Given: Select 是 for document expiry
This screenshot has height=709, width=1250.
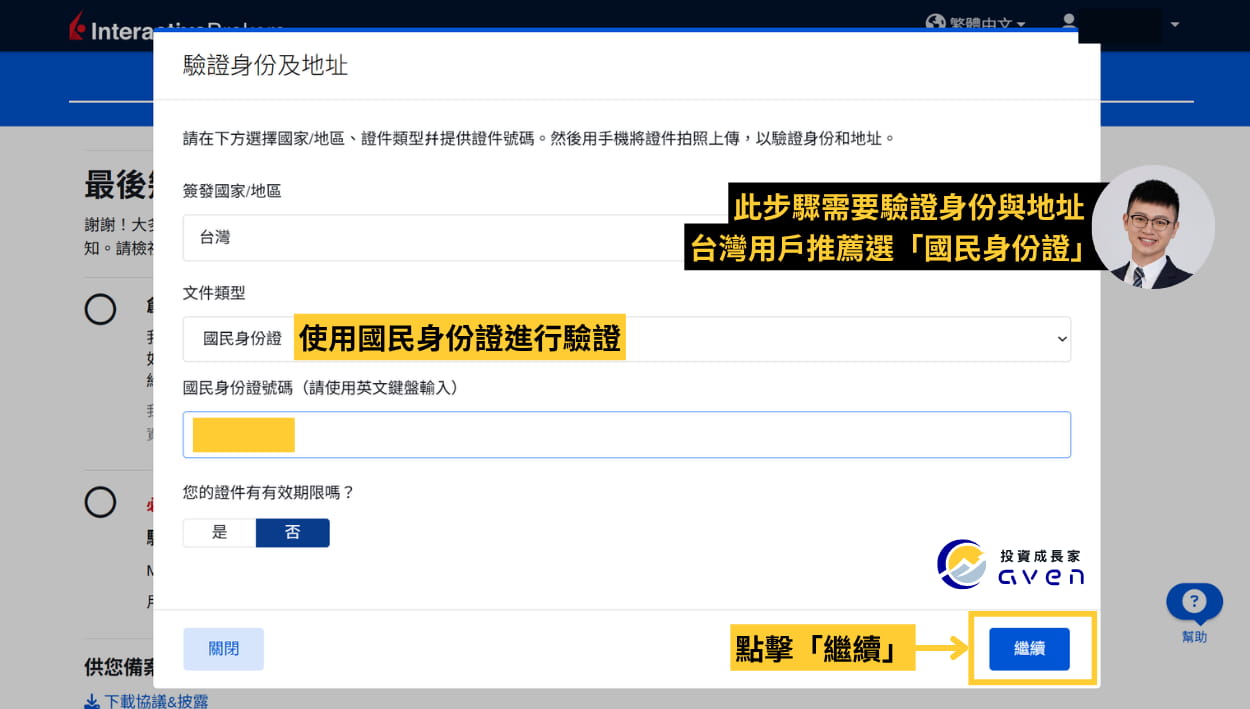Looking at the screenshot, I should (220, 533).
